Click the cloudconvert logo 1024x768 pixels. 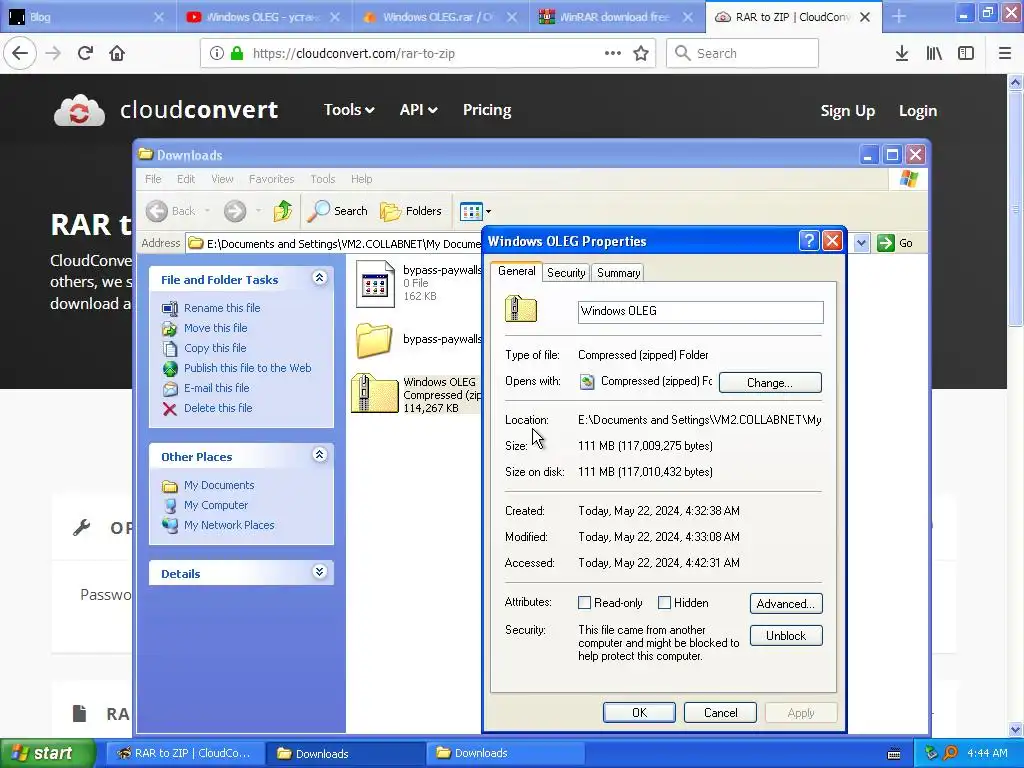pyautogui.click(x=167, y=110)
